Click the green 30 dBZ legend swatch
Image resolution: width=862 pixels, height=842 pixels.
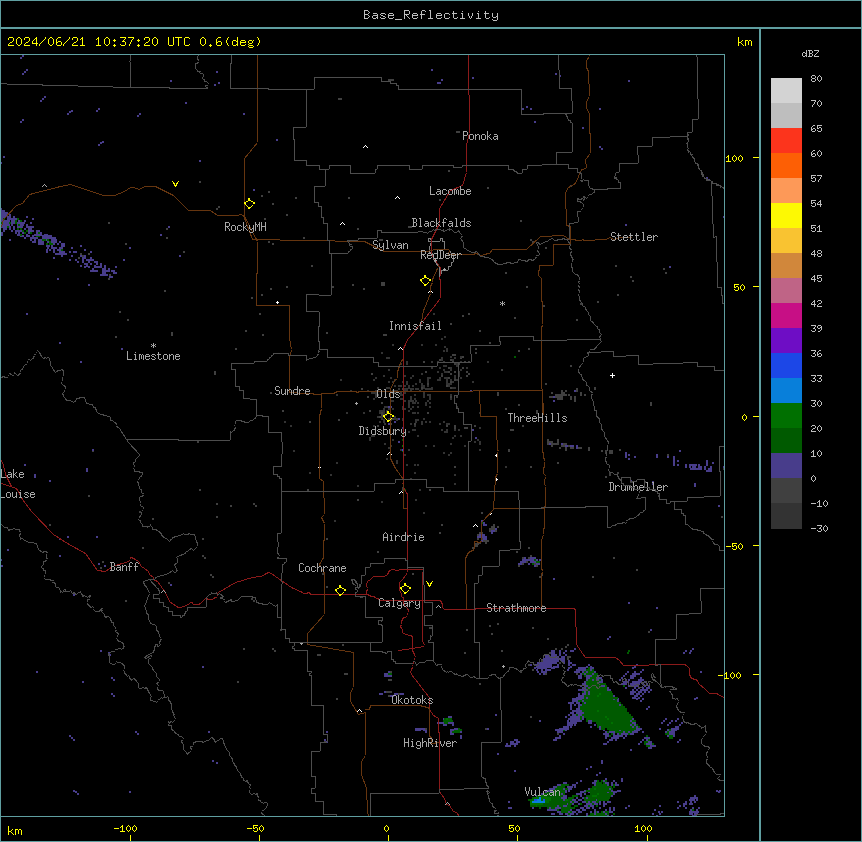click(786, 416)
